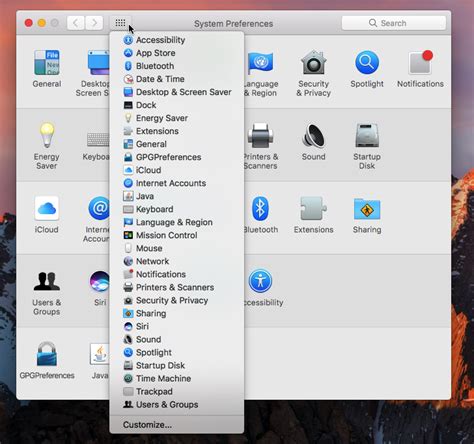Open the Java pane icon in grid
474x444 pixels.
(x=99, y=354)
